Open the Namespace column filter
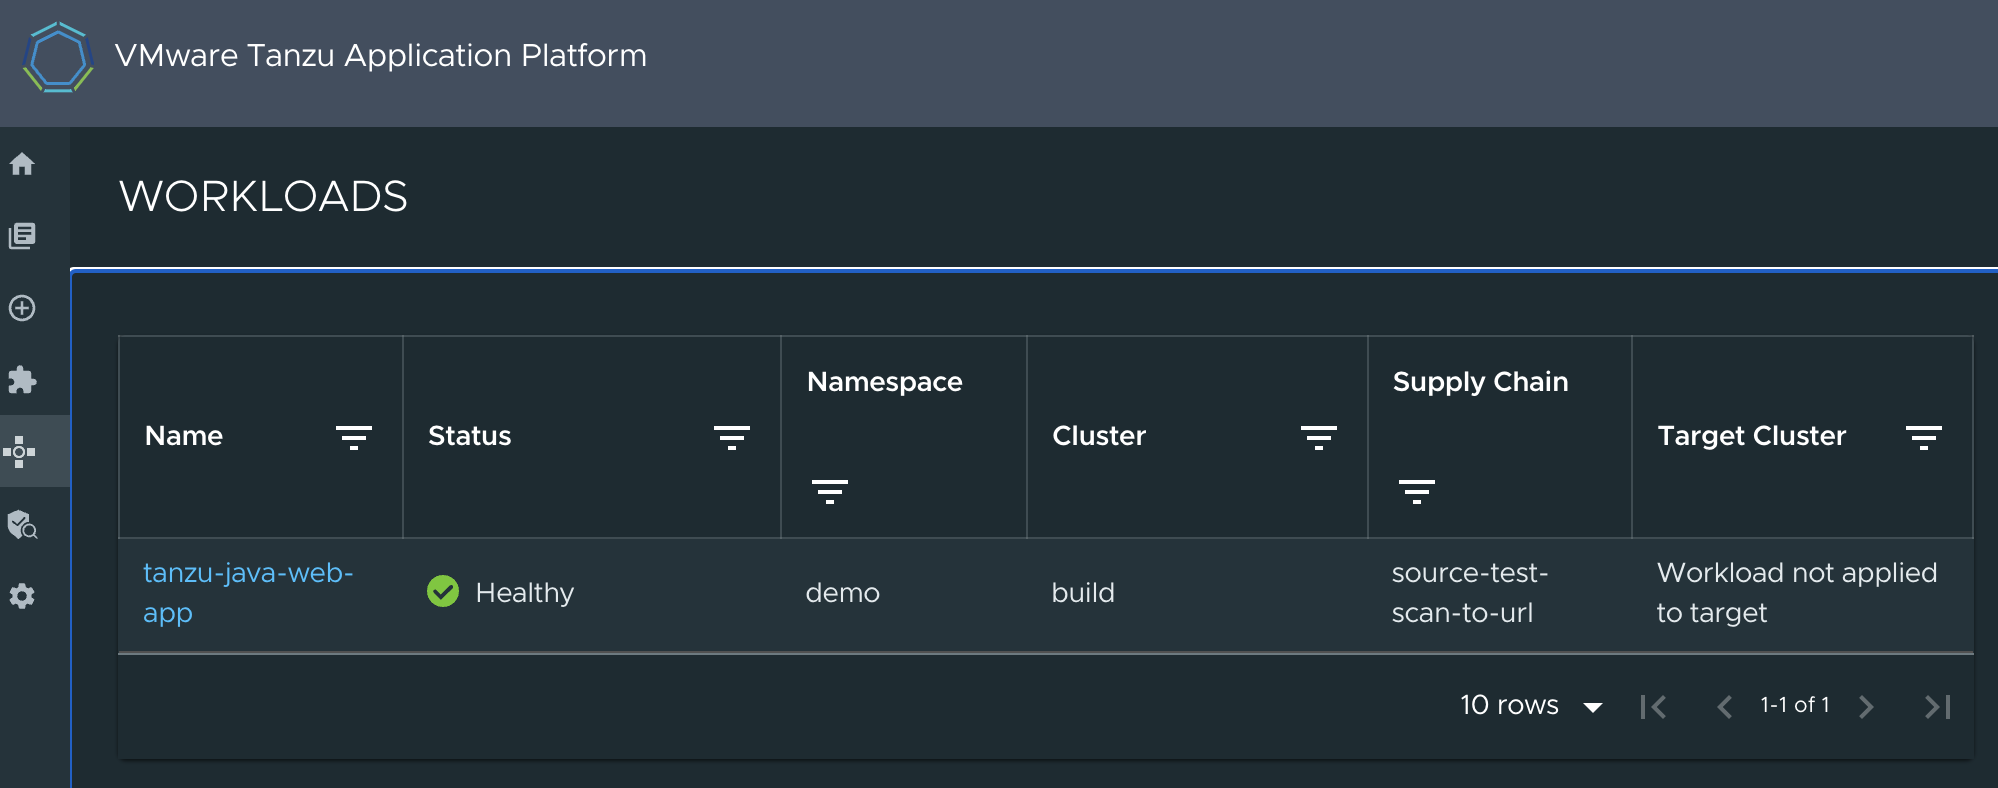This screenshot has width=1998, height=788. pos(830,491)
